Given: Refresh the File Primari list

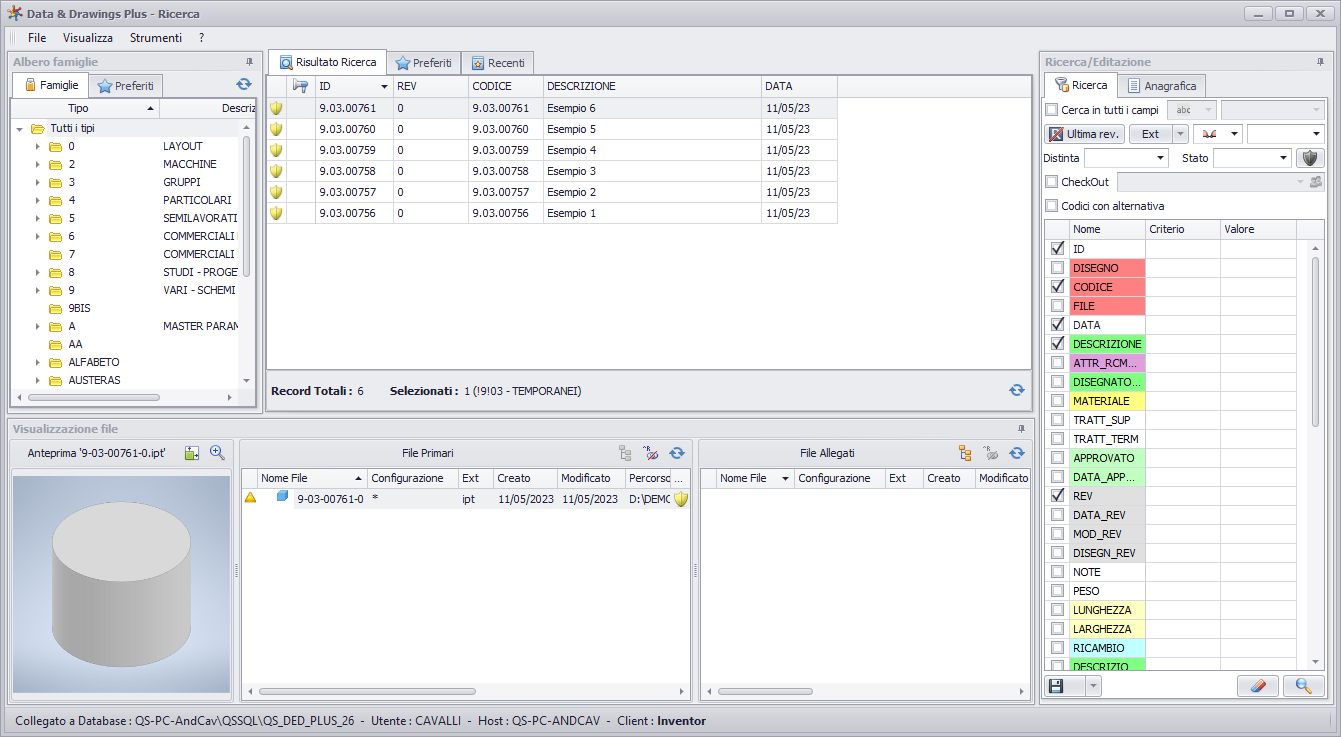Looking at the screenshot, I should (x=677, y=453).
